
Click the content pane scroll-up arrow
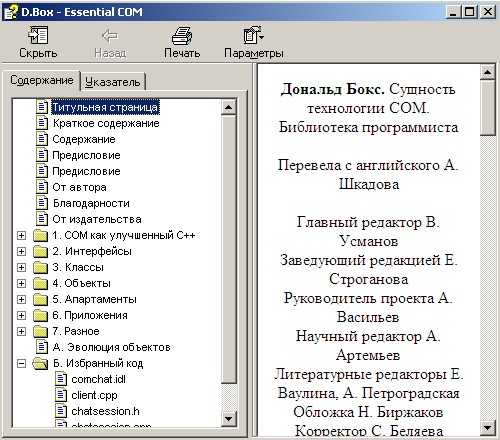pyautogui.click(x=488, y=72)
